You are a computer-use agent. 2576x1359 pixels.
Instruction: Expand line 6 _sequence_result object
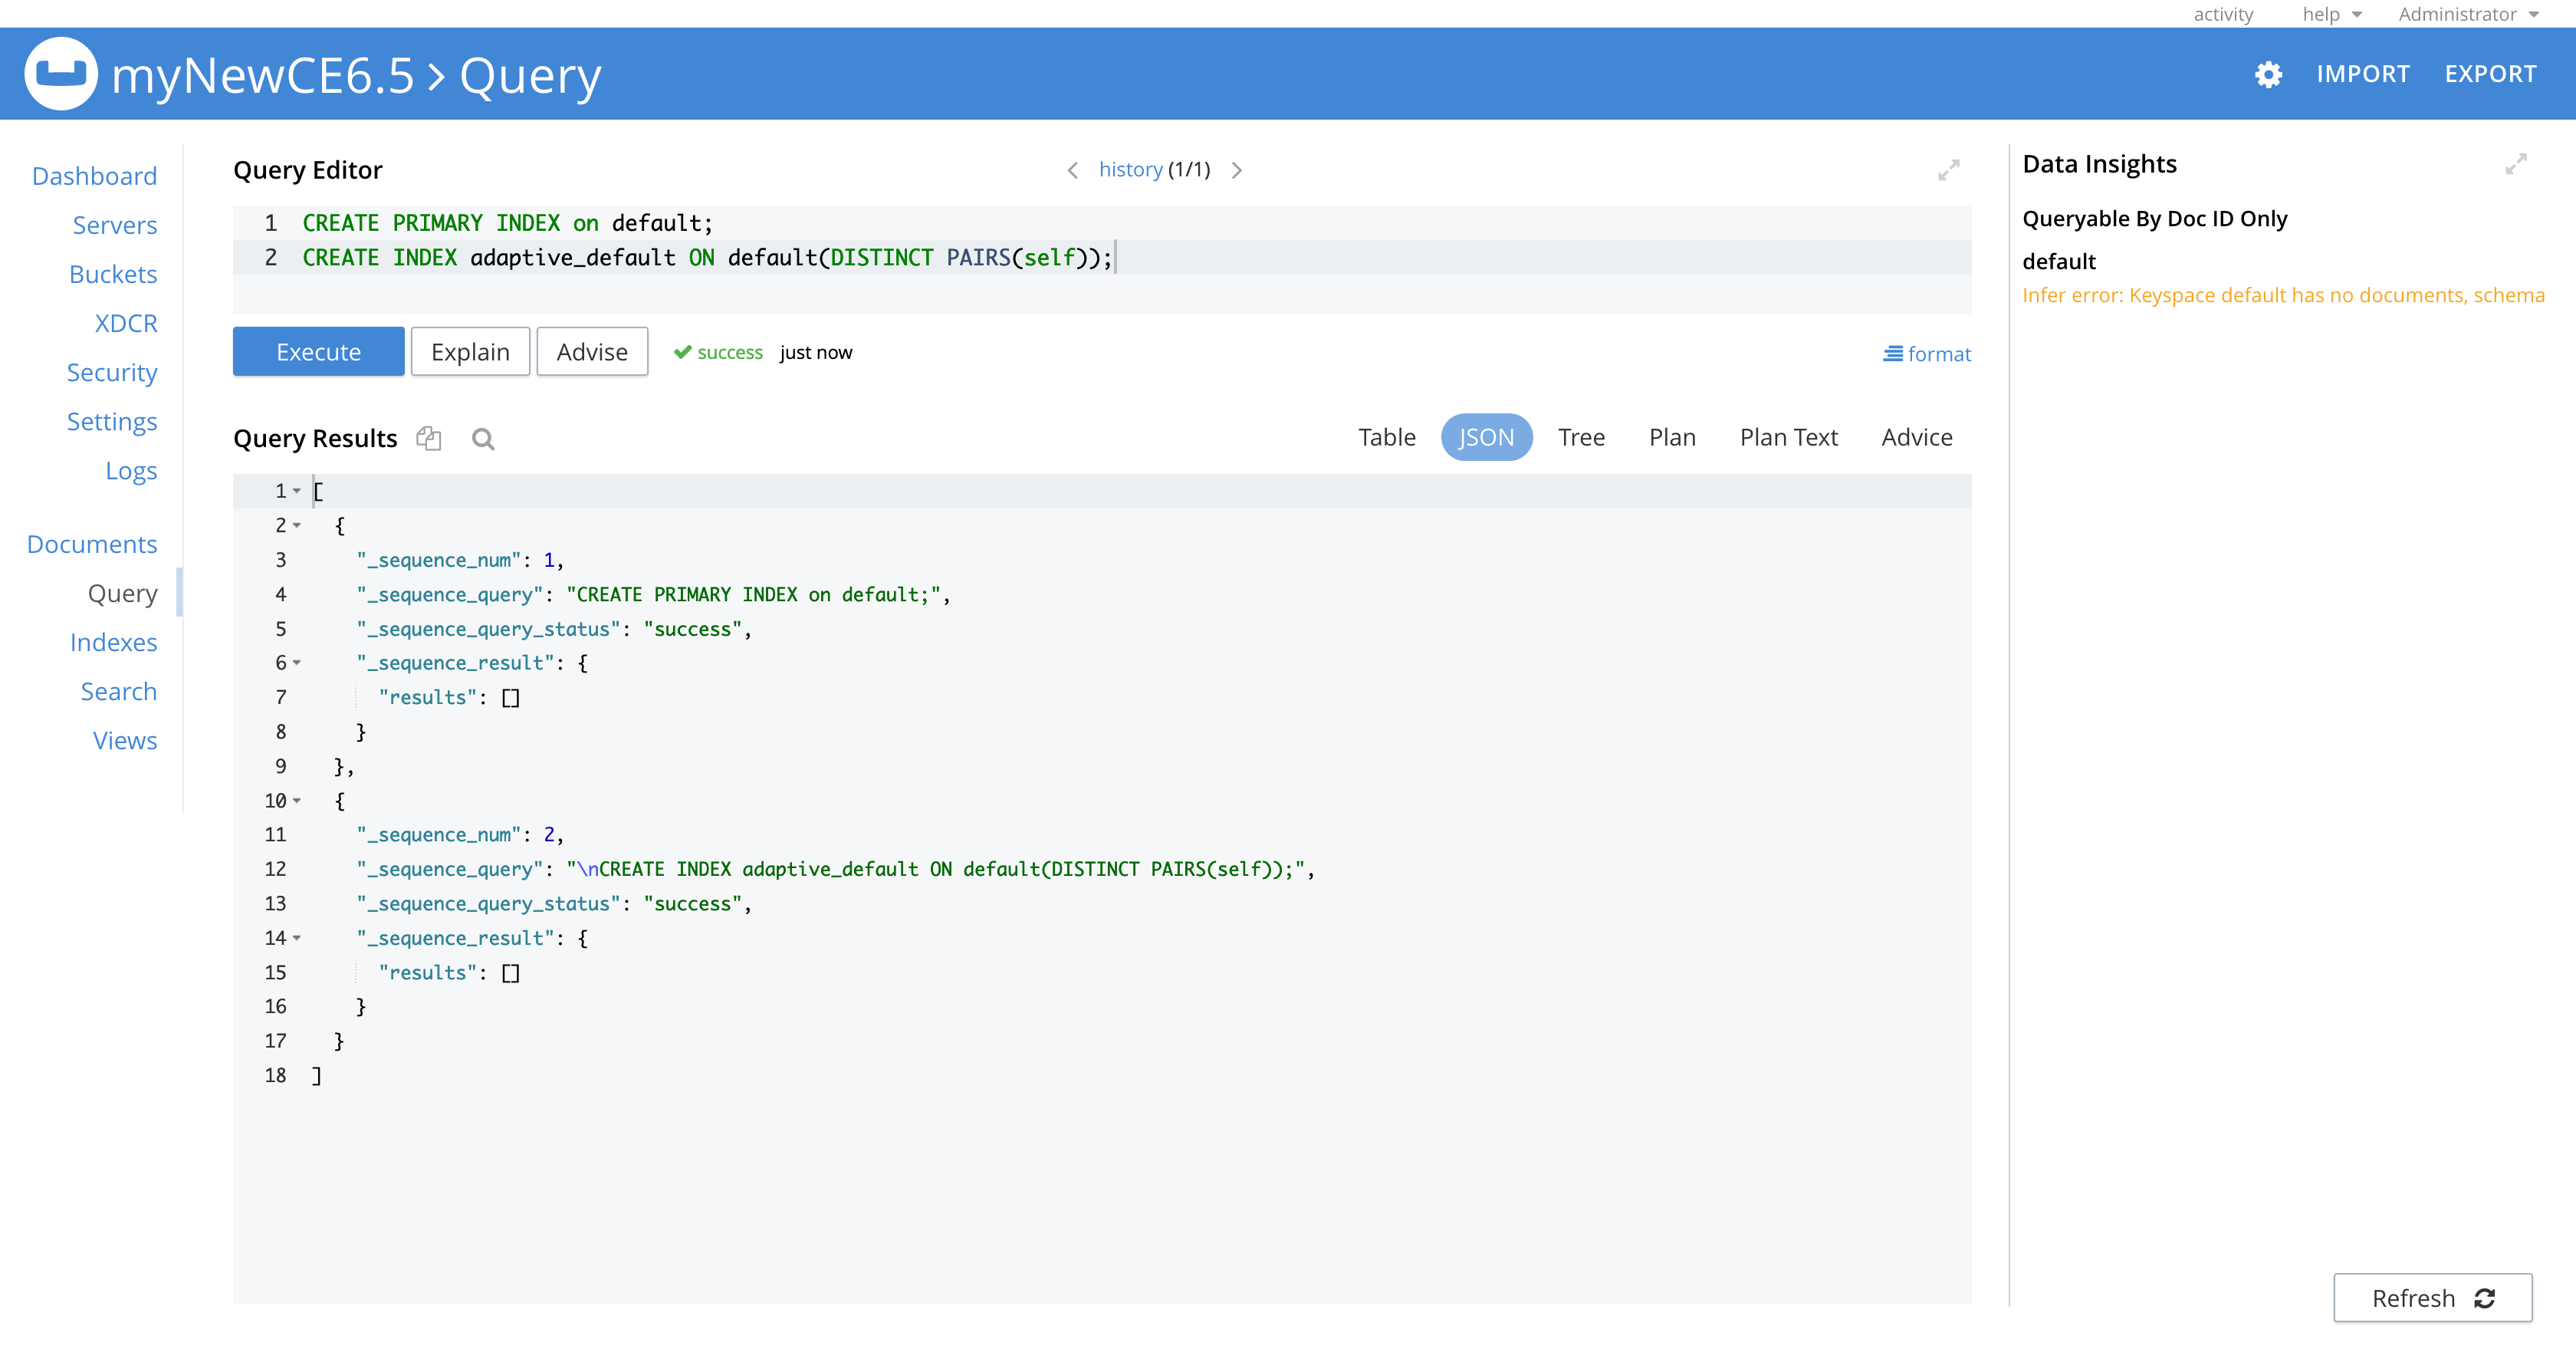[294, 662]
